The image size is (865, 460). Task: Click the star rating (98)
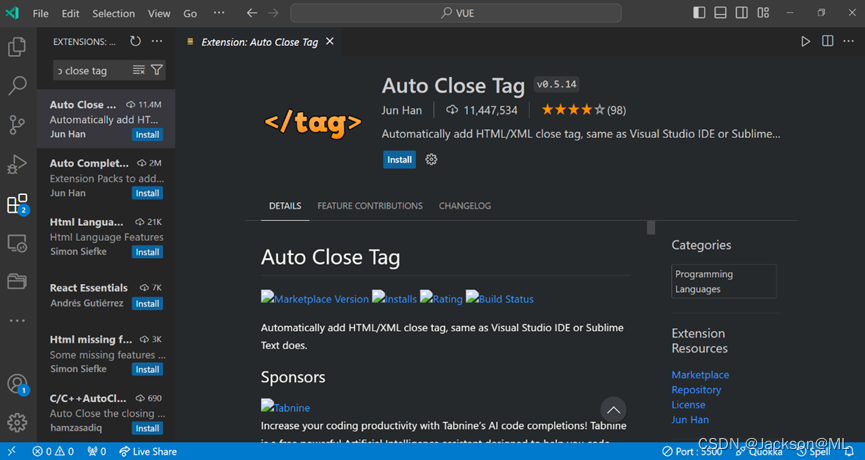tap(584, 110)
